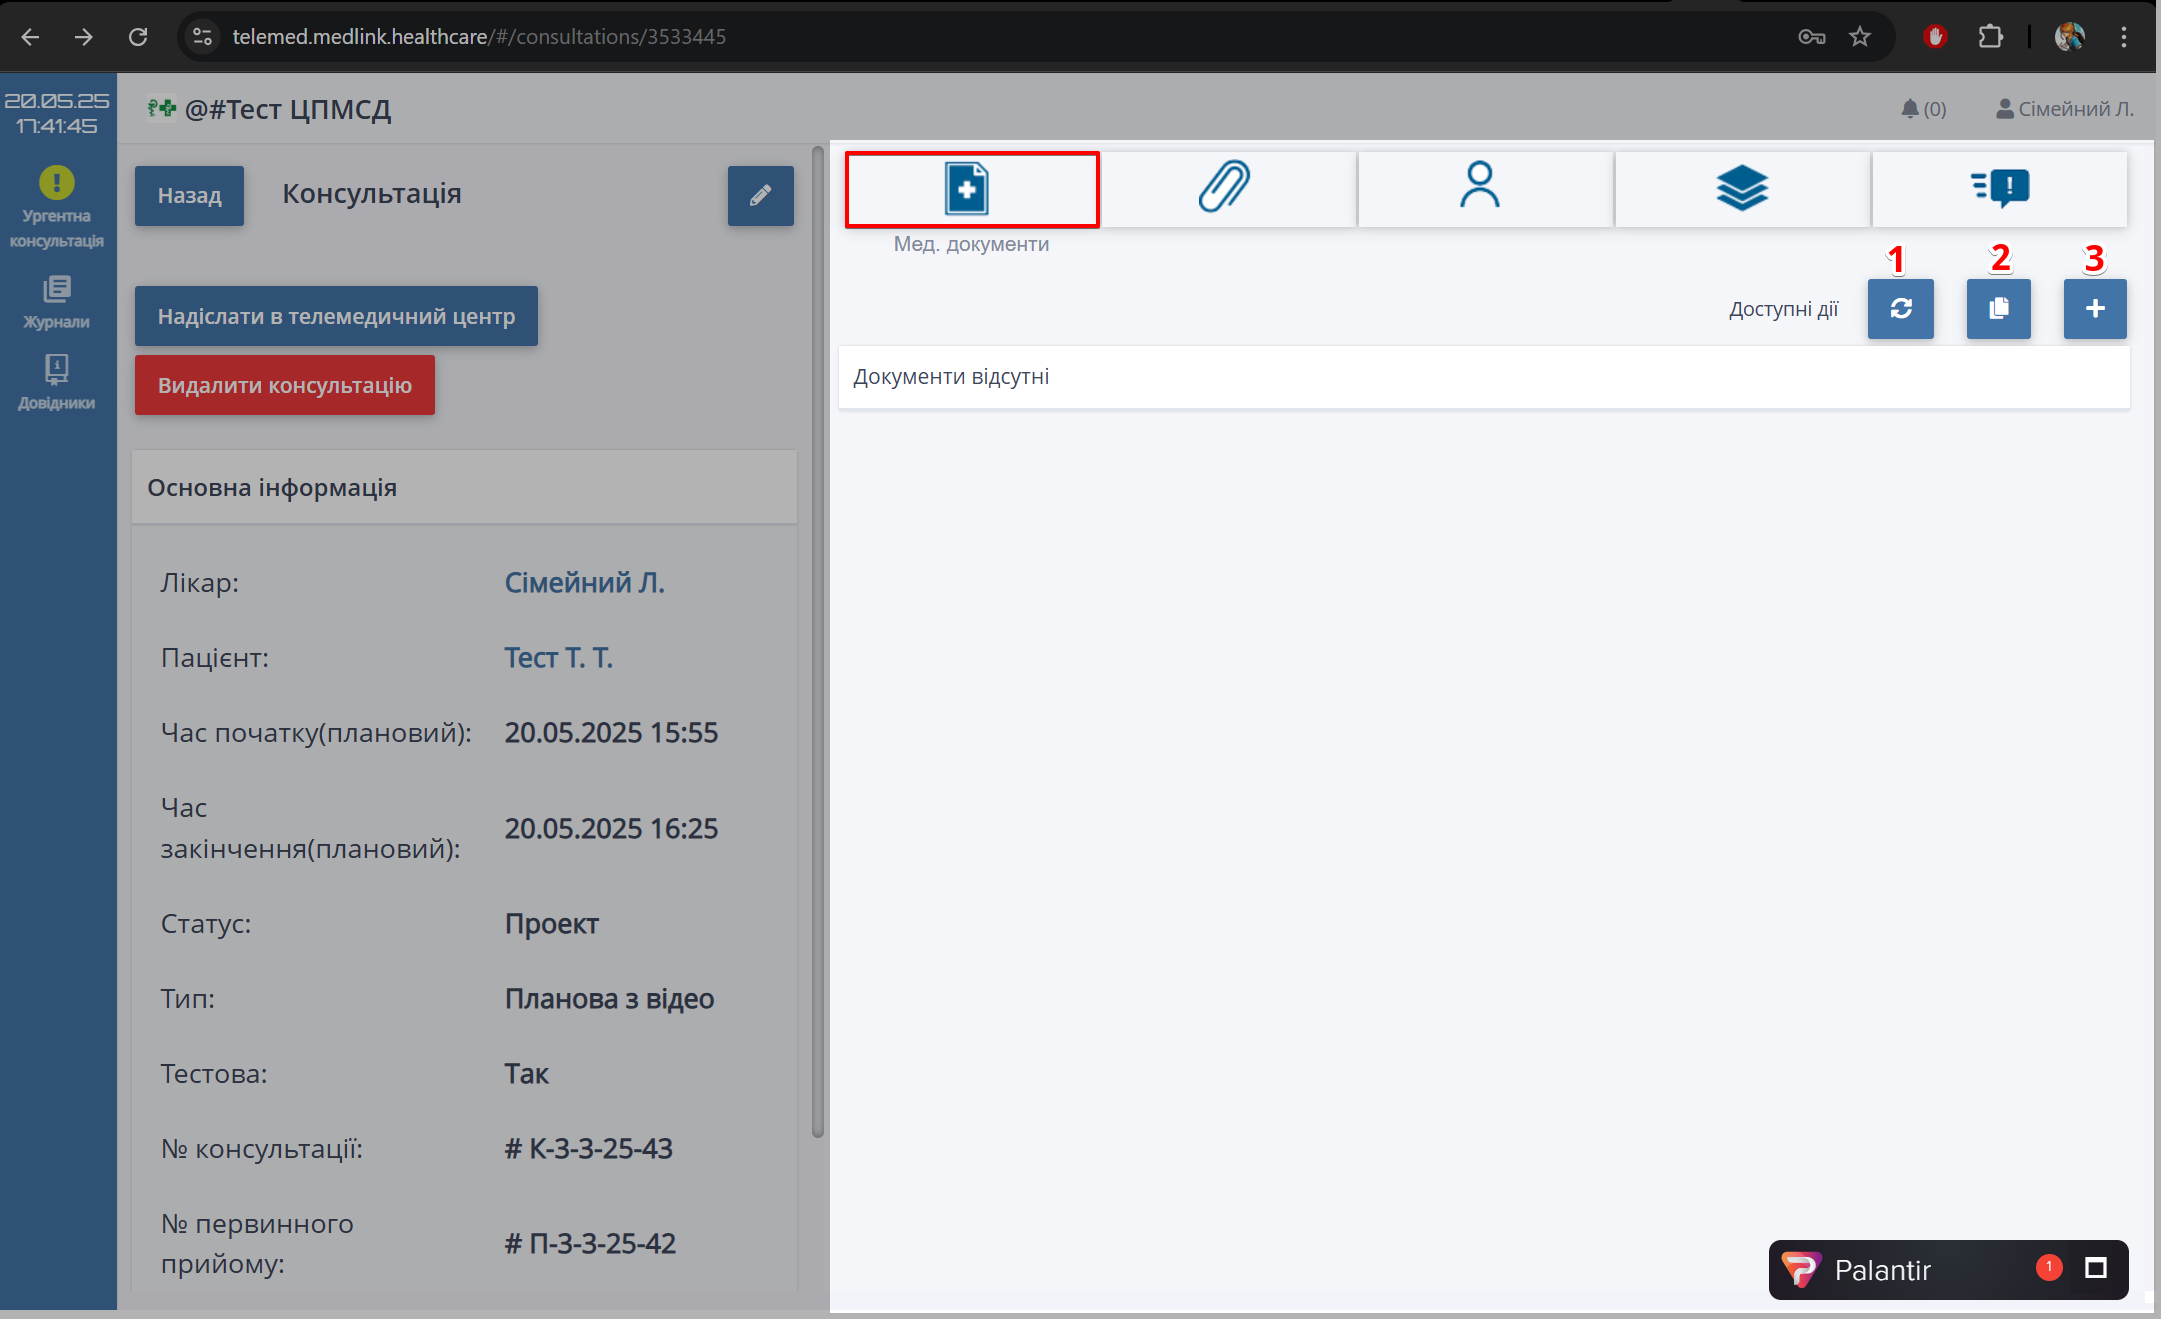
Task: Switch to the paperclip attachments tab
Action: click(x=1226, y=188)
